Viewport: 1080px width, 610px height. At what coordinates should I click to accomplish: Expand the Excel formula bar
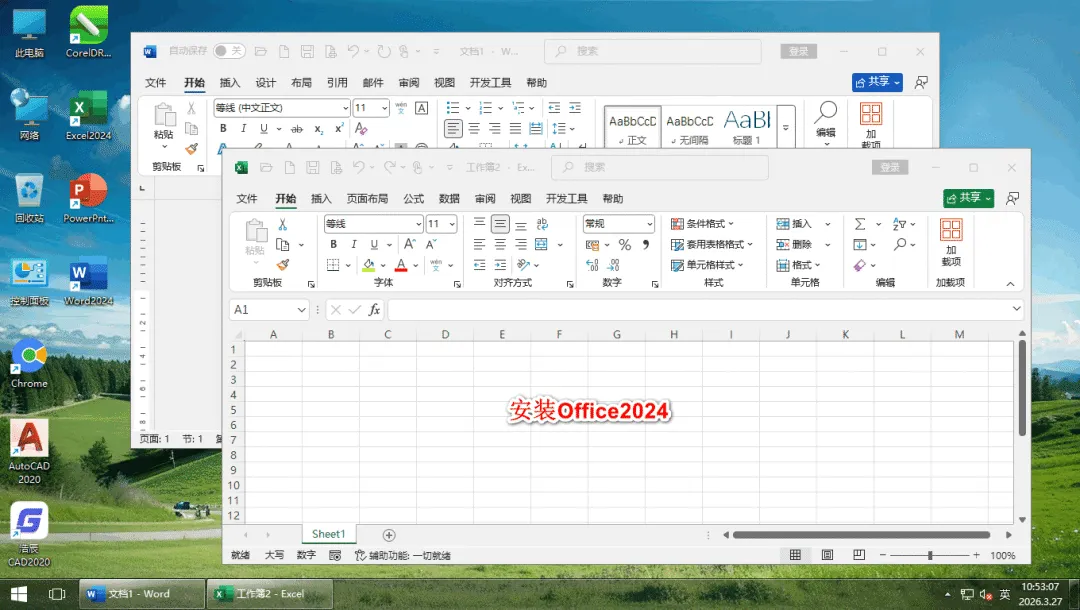(1016, 309)
